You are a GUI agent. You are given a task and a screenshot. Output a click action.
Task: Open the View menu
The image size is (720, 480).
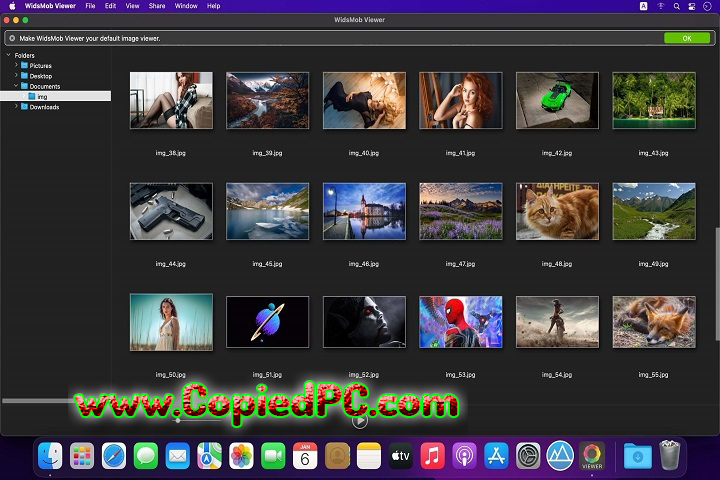(x=132, y=6)
